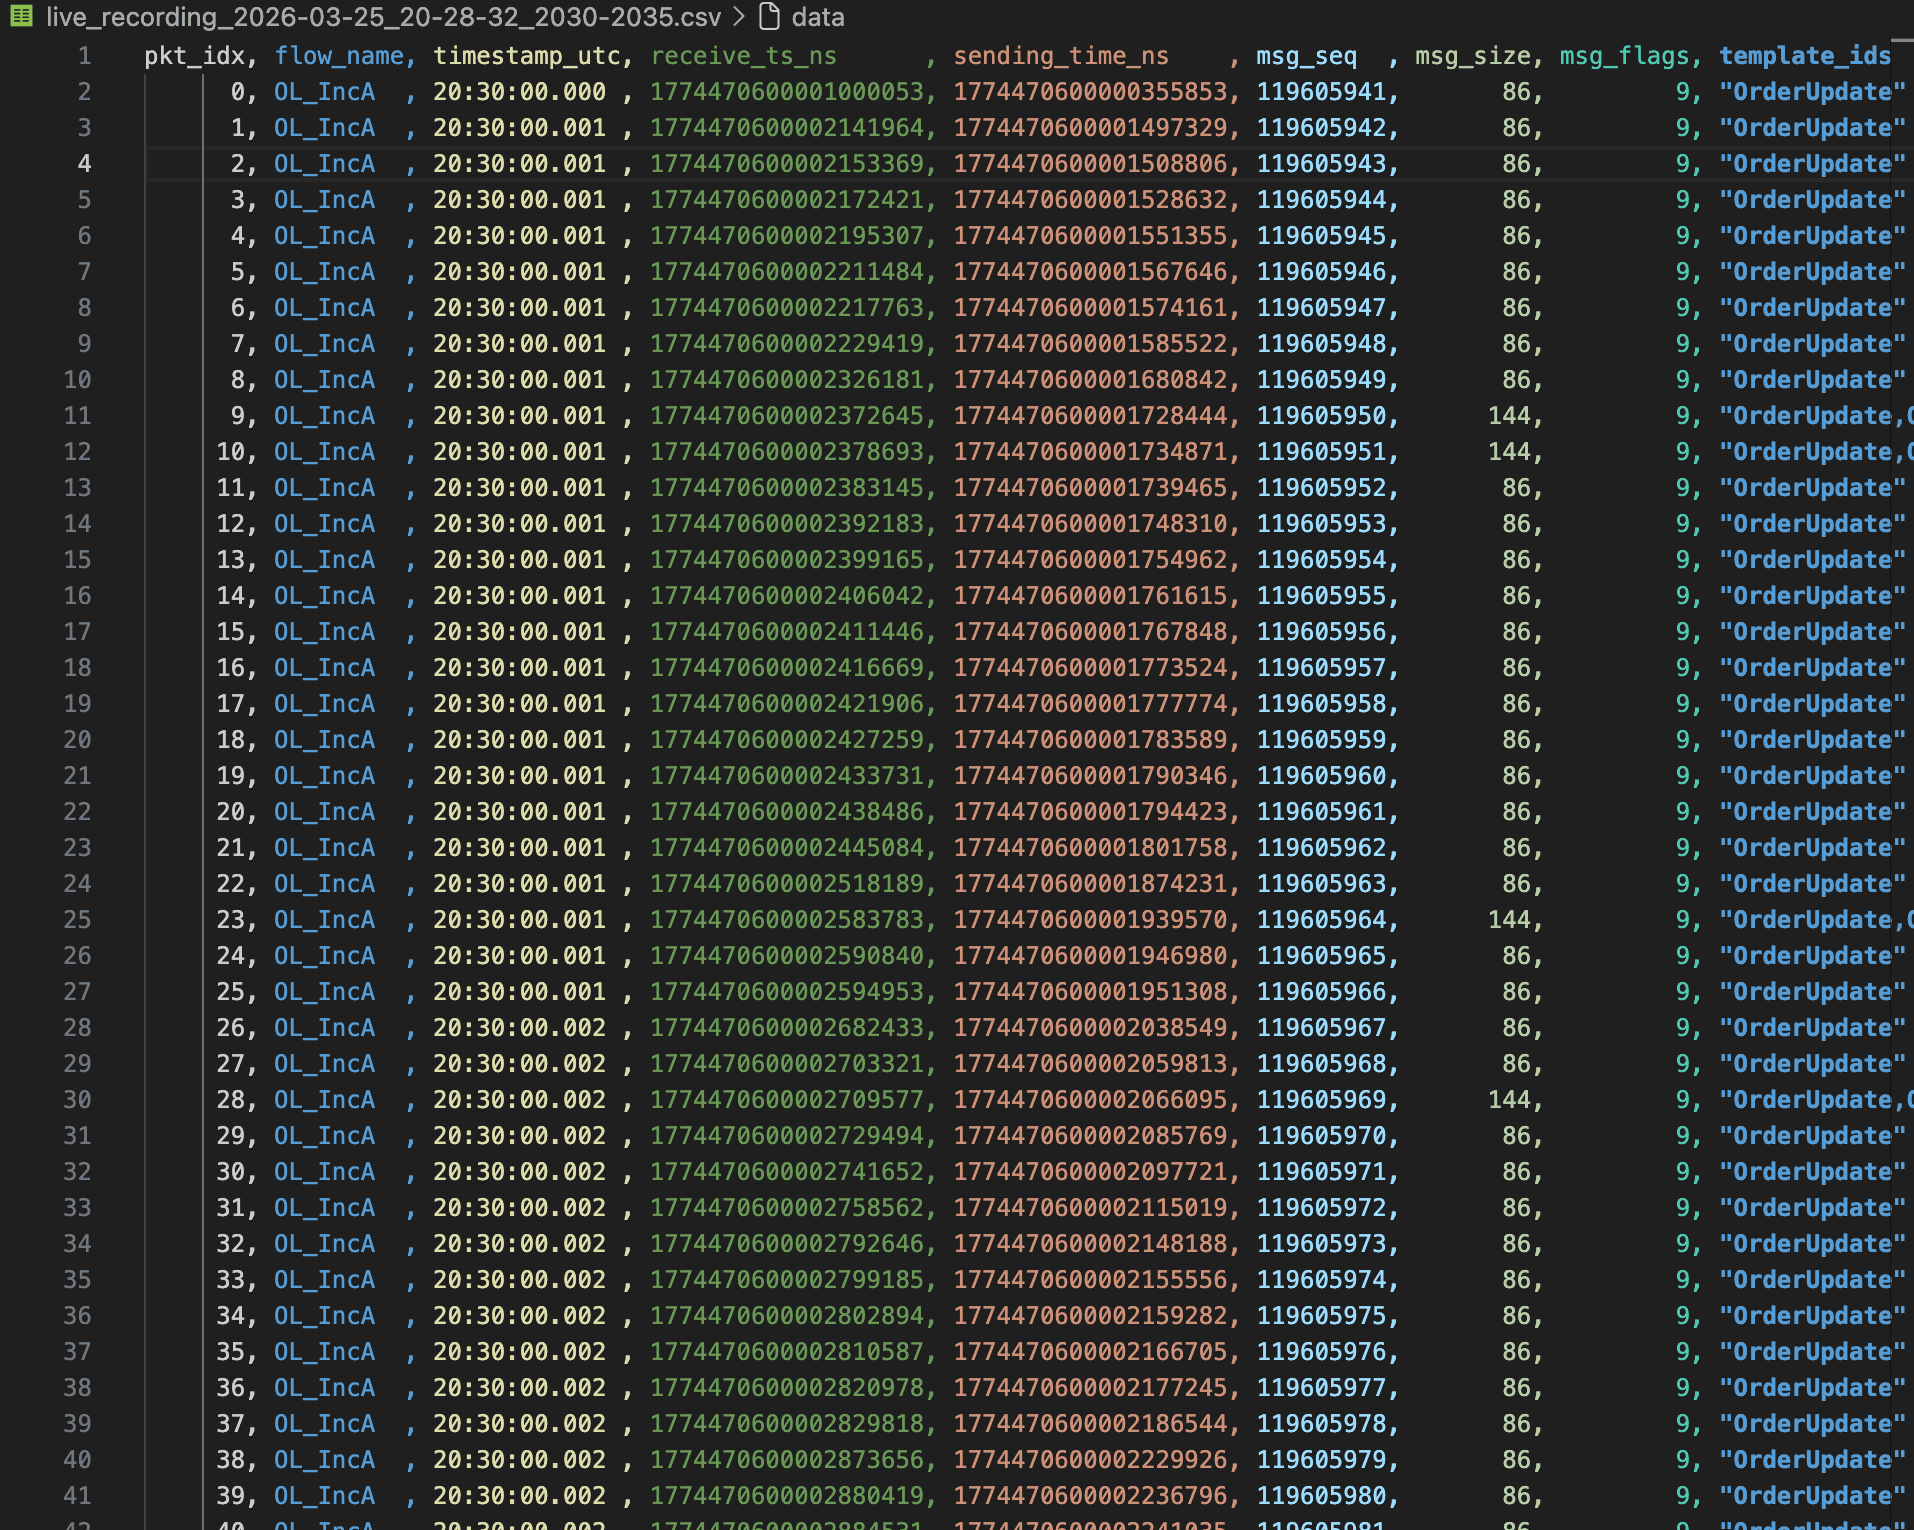
Task: Click sending time 1774470600001939570
Action: point(1090,920)
